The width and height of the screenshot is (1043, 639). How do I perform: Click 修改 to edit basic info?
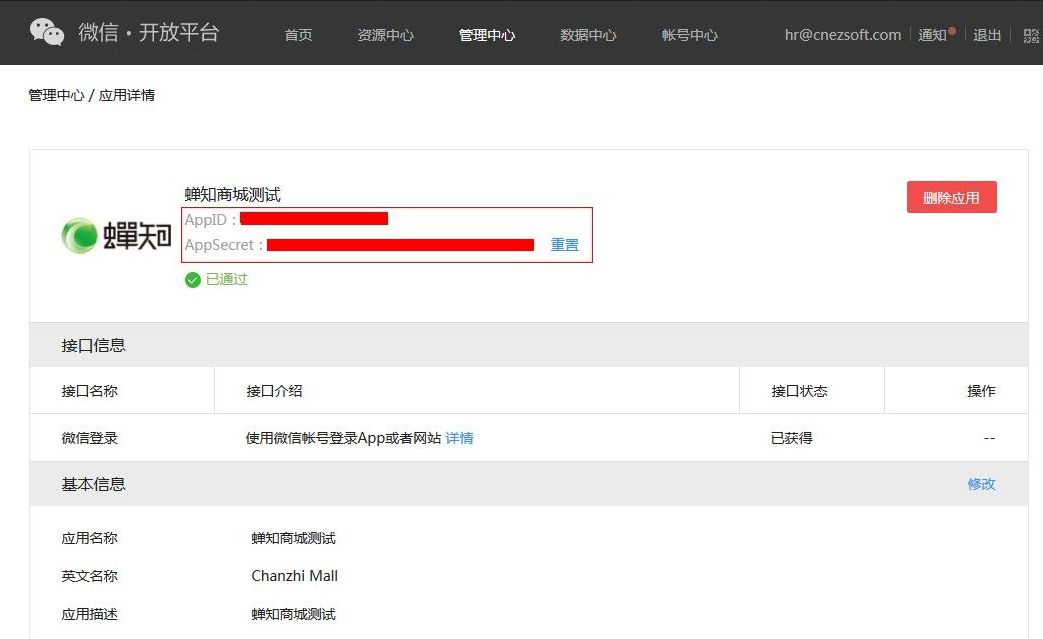click(x=981, y=484)
